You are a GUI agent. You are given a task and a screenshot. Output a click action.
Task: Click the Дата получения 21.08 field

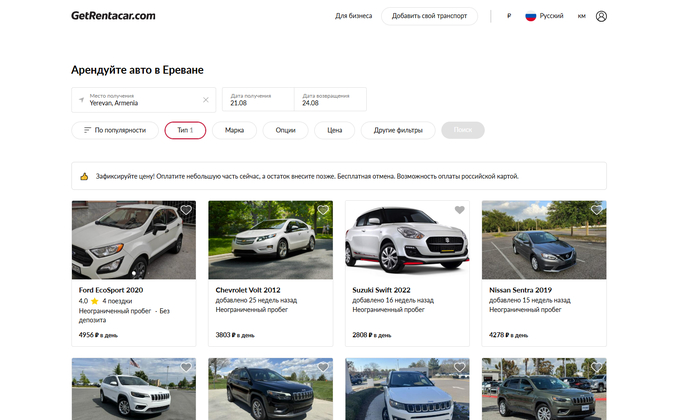(x=258, y=100)
